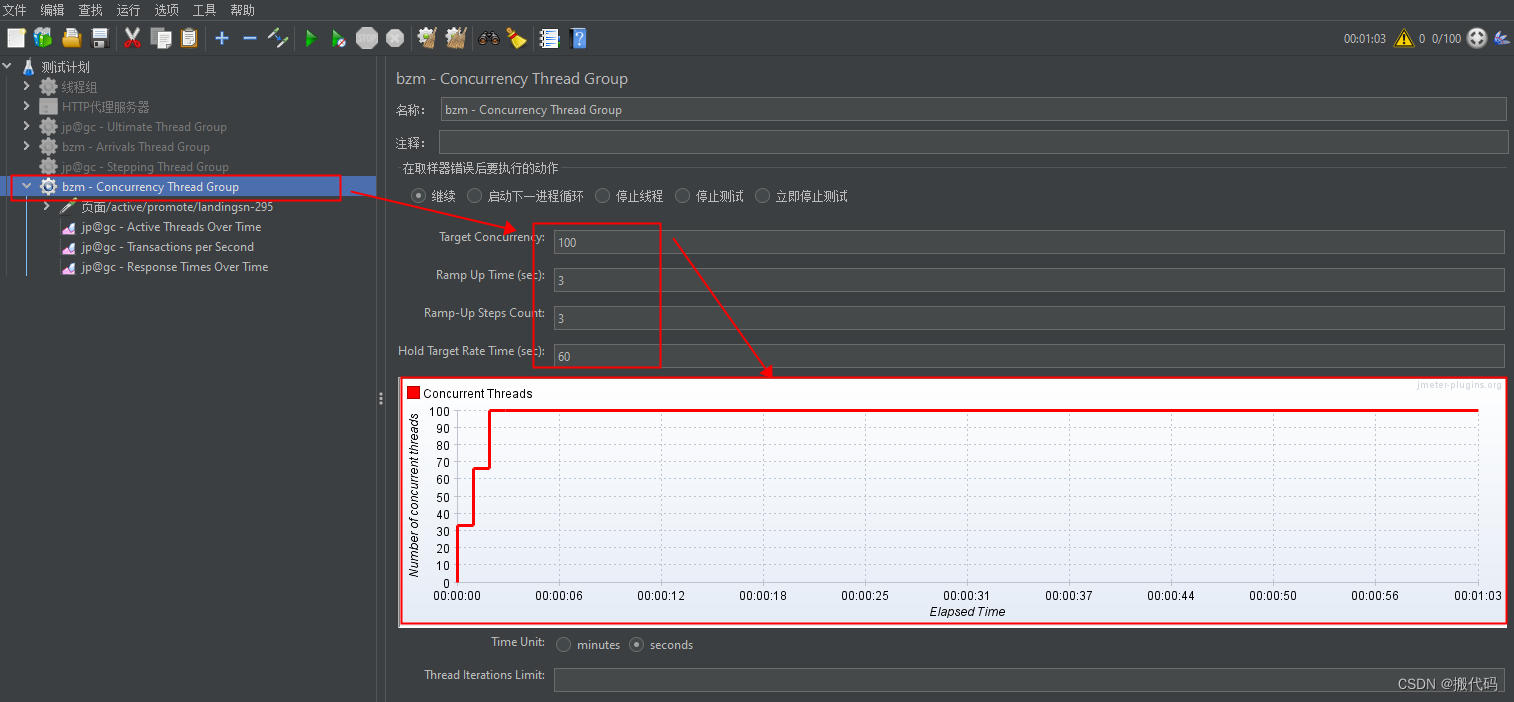Click the Thread Iterations Limit field
Viewport: 1514px width, 702px height.
tap(1029, 680)
